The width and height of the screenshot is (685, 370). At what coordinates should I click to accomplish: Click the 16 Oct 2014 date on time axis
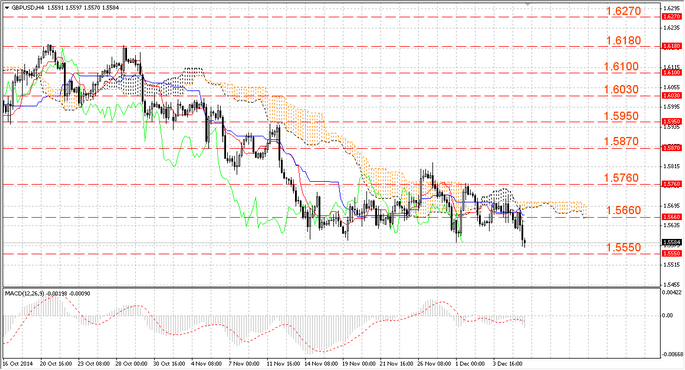pos(18,363)
